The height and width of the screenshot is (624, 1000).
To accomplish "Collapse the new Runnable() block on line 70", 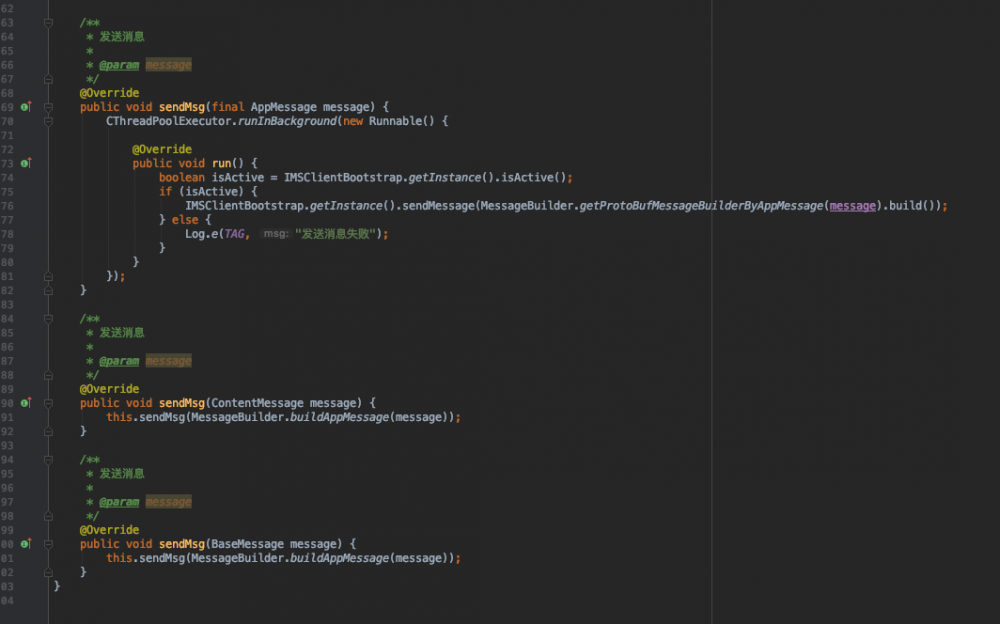I will [x=48, y=121].
